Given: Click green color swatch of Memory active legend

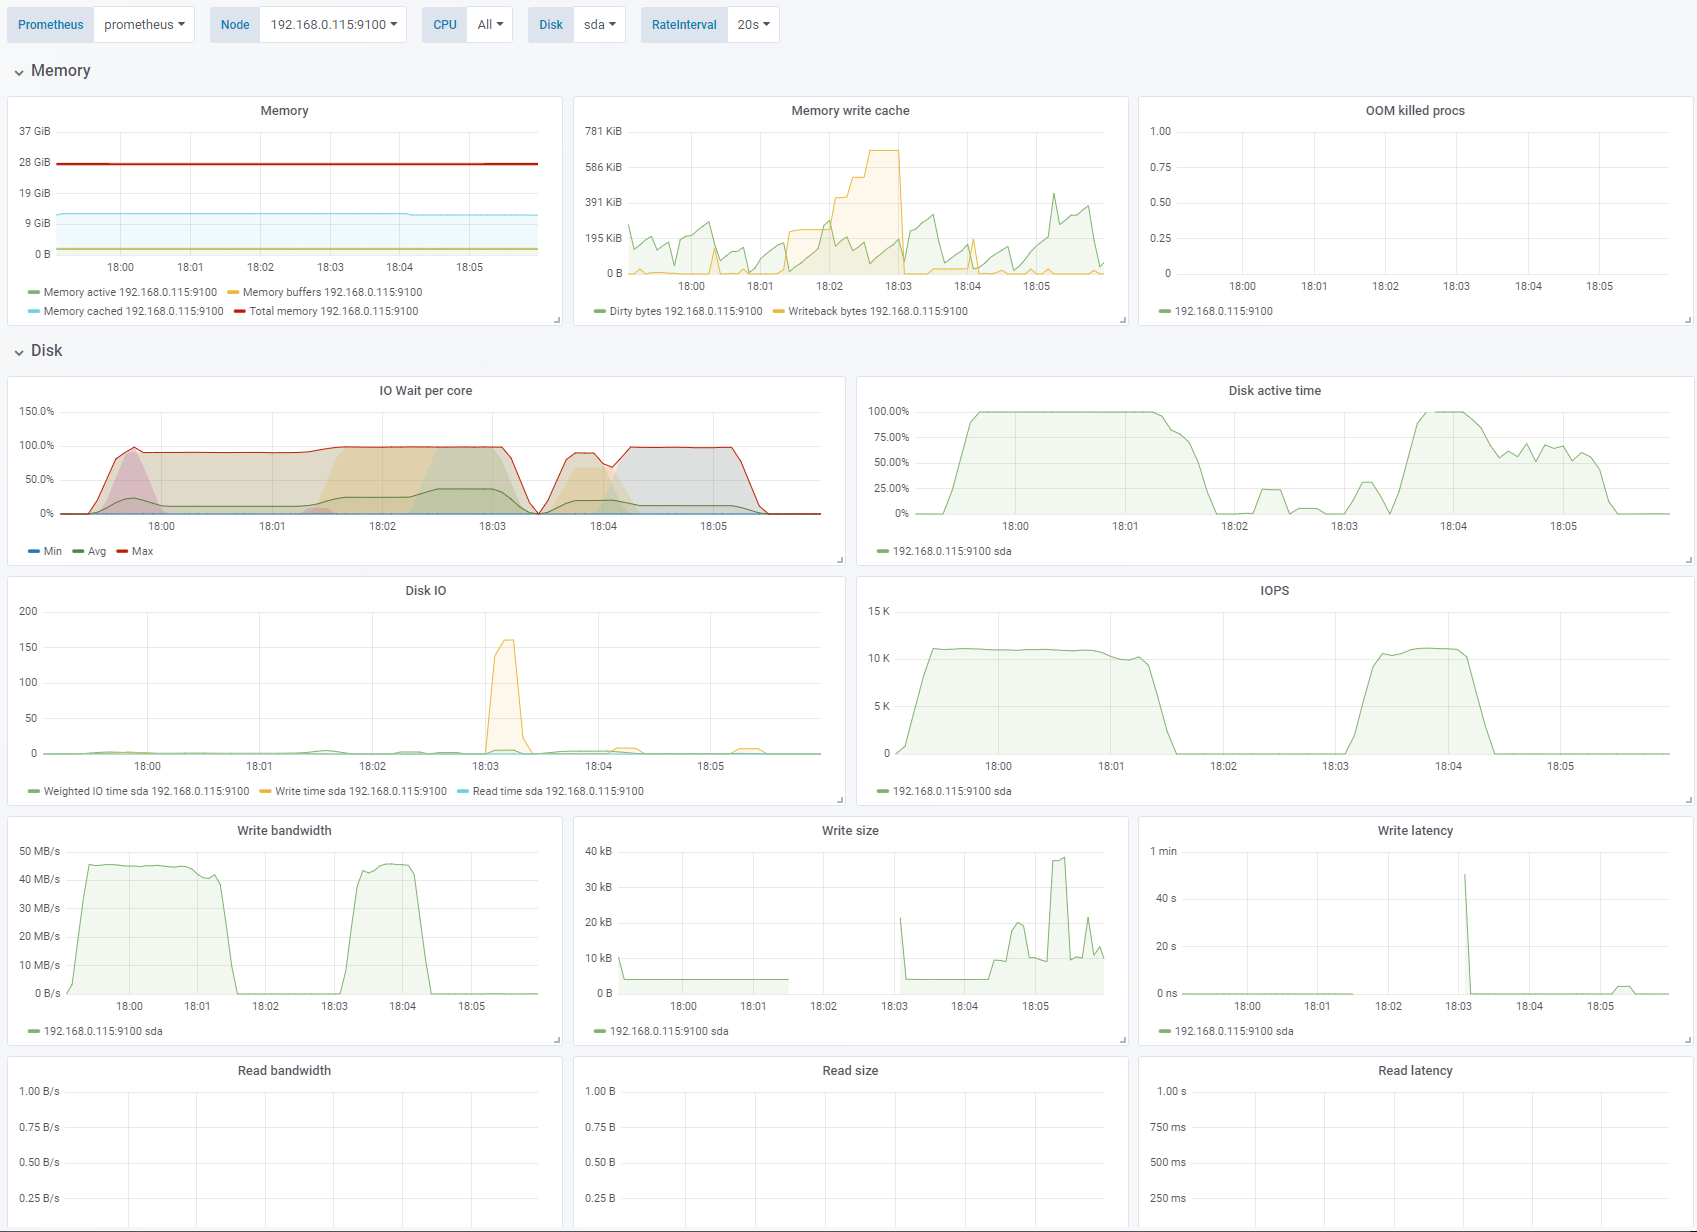Looking at the screenshot, I should [34, 292].
